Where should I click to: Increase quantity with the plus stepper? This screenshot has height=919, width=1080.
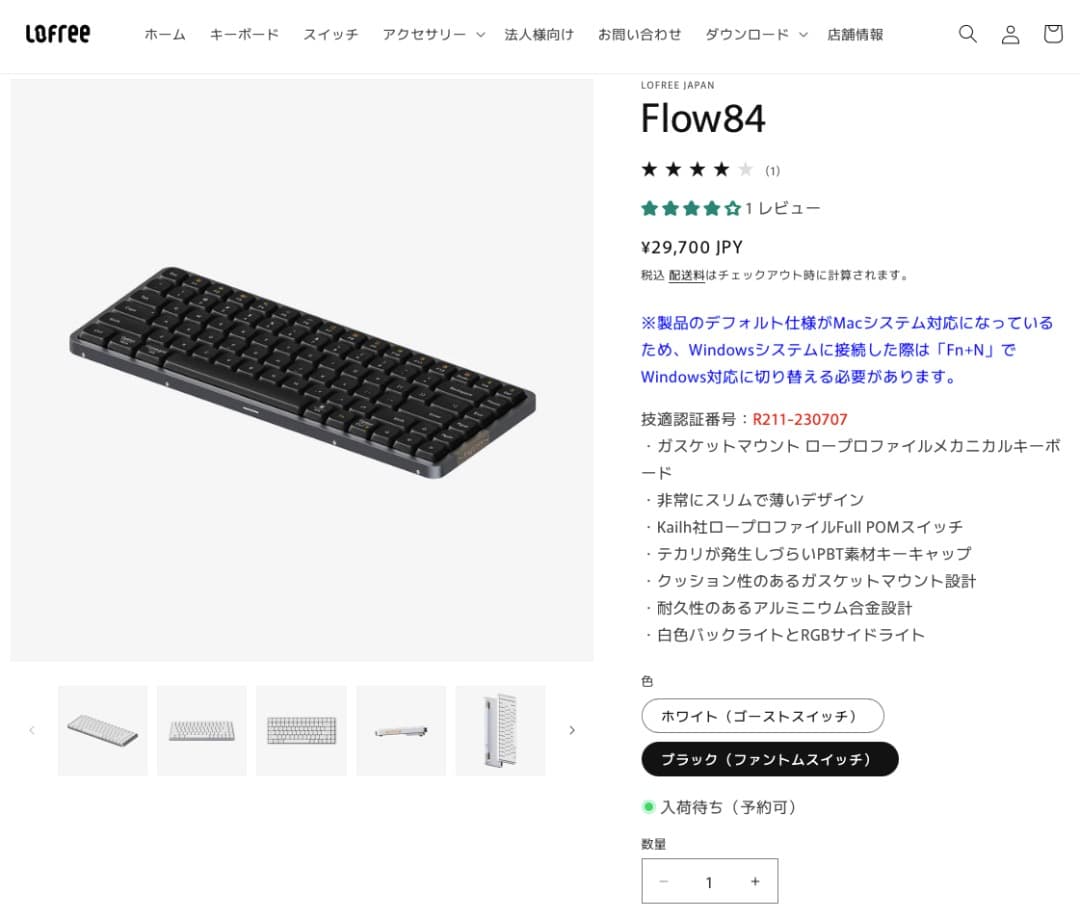[754, 881]
